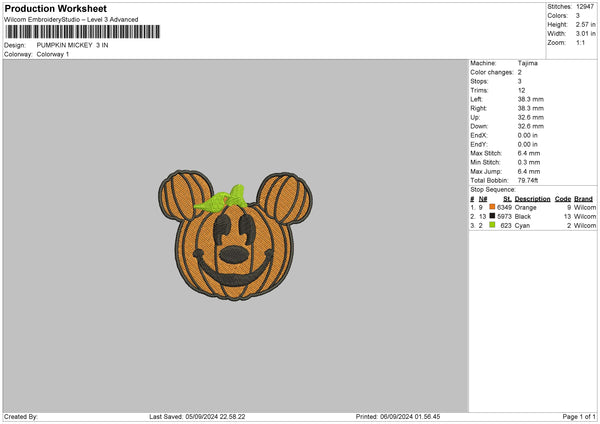Click the machine value 'Tajima'
This screenshot has width=600, height=424.
tap(528, 63)
